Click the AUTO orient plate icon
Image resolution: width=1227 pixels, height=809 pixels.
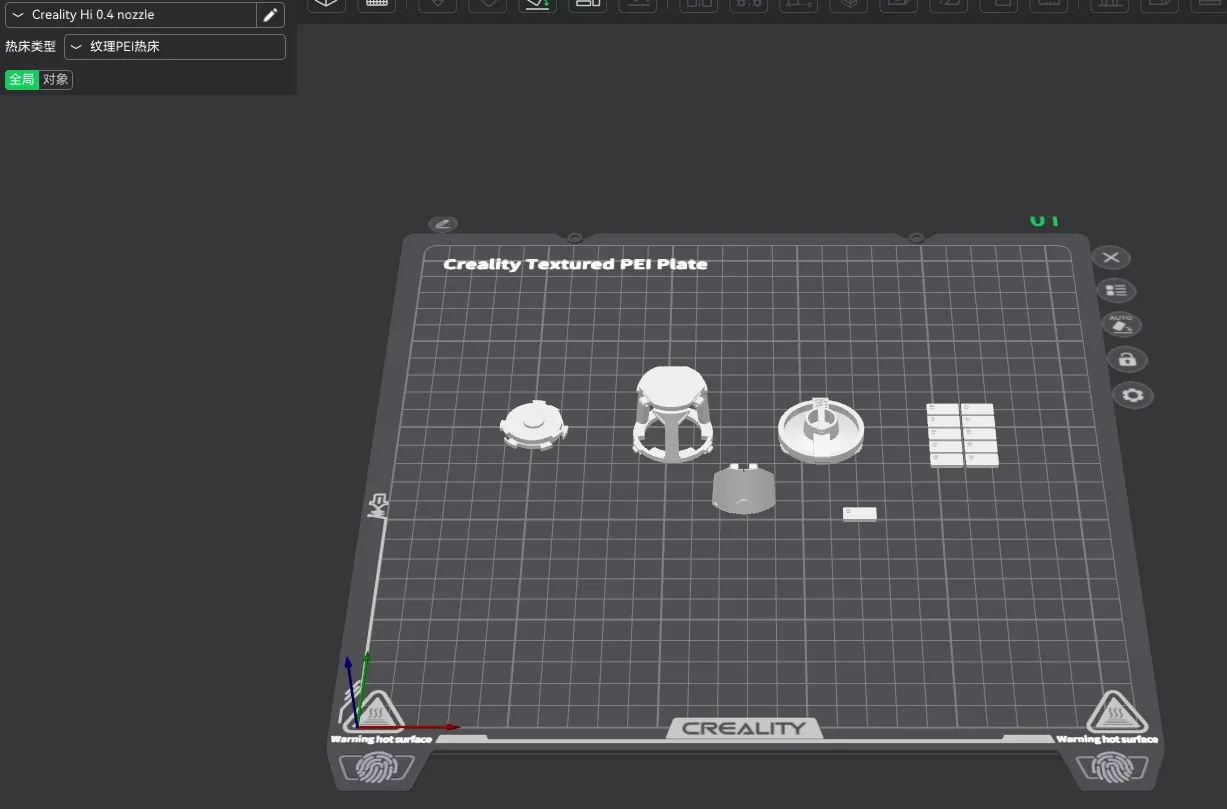pos(1121,325)
